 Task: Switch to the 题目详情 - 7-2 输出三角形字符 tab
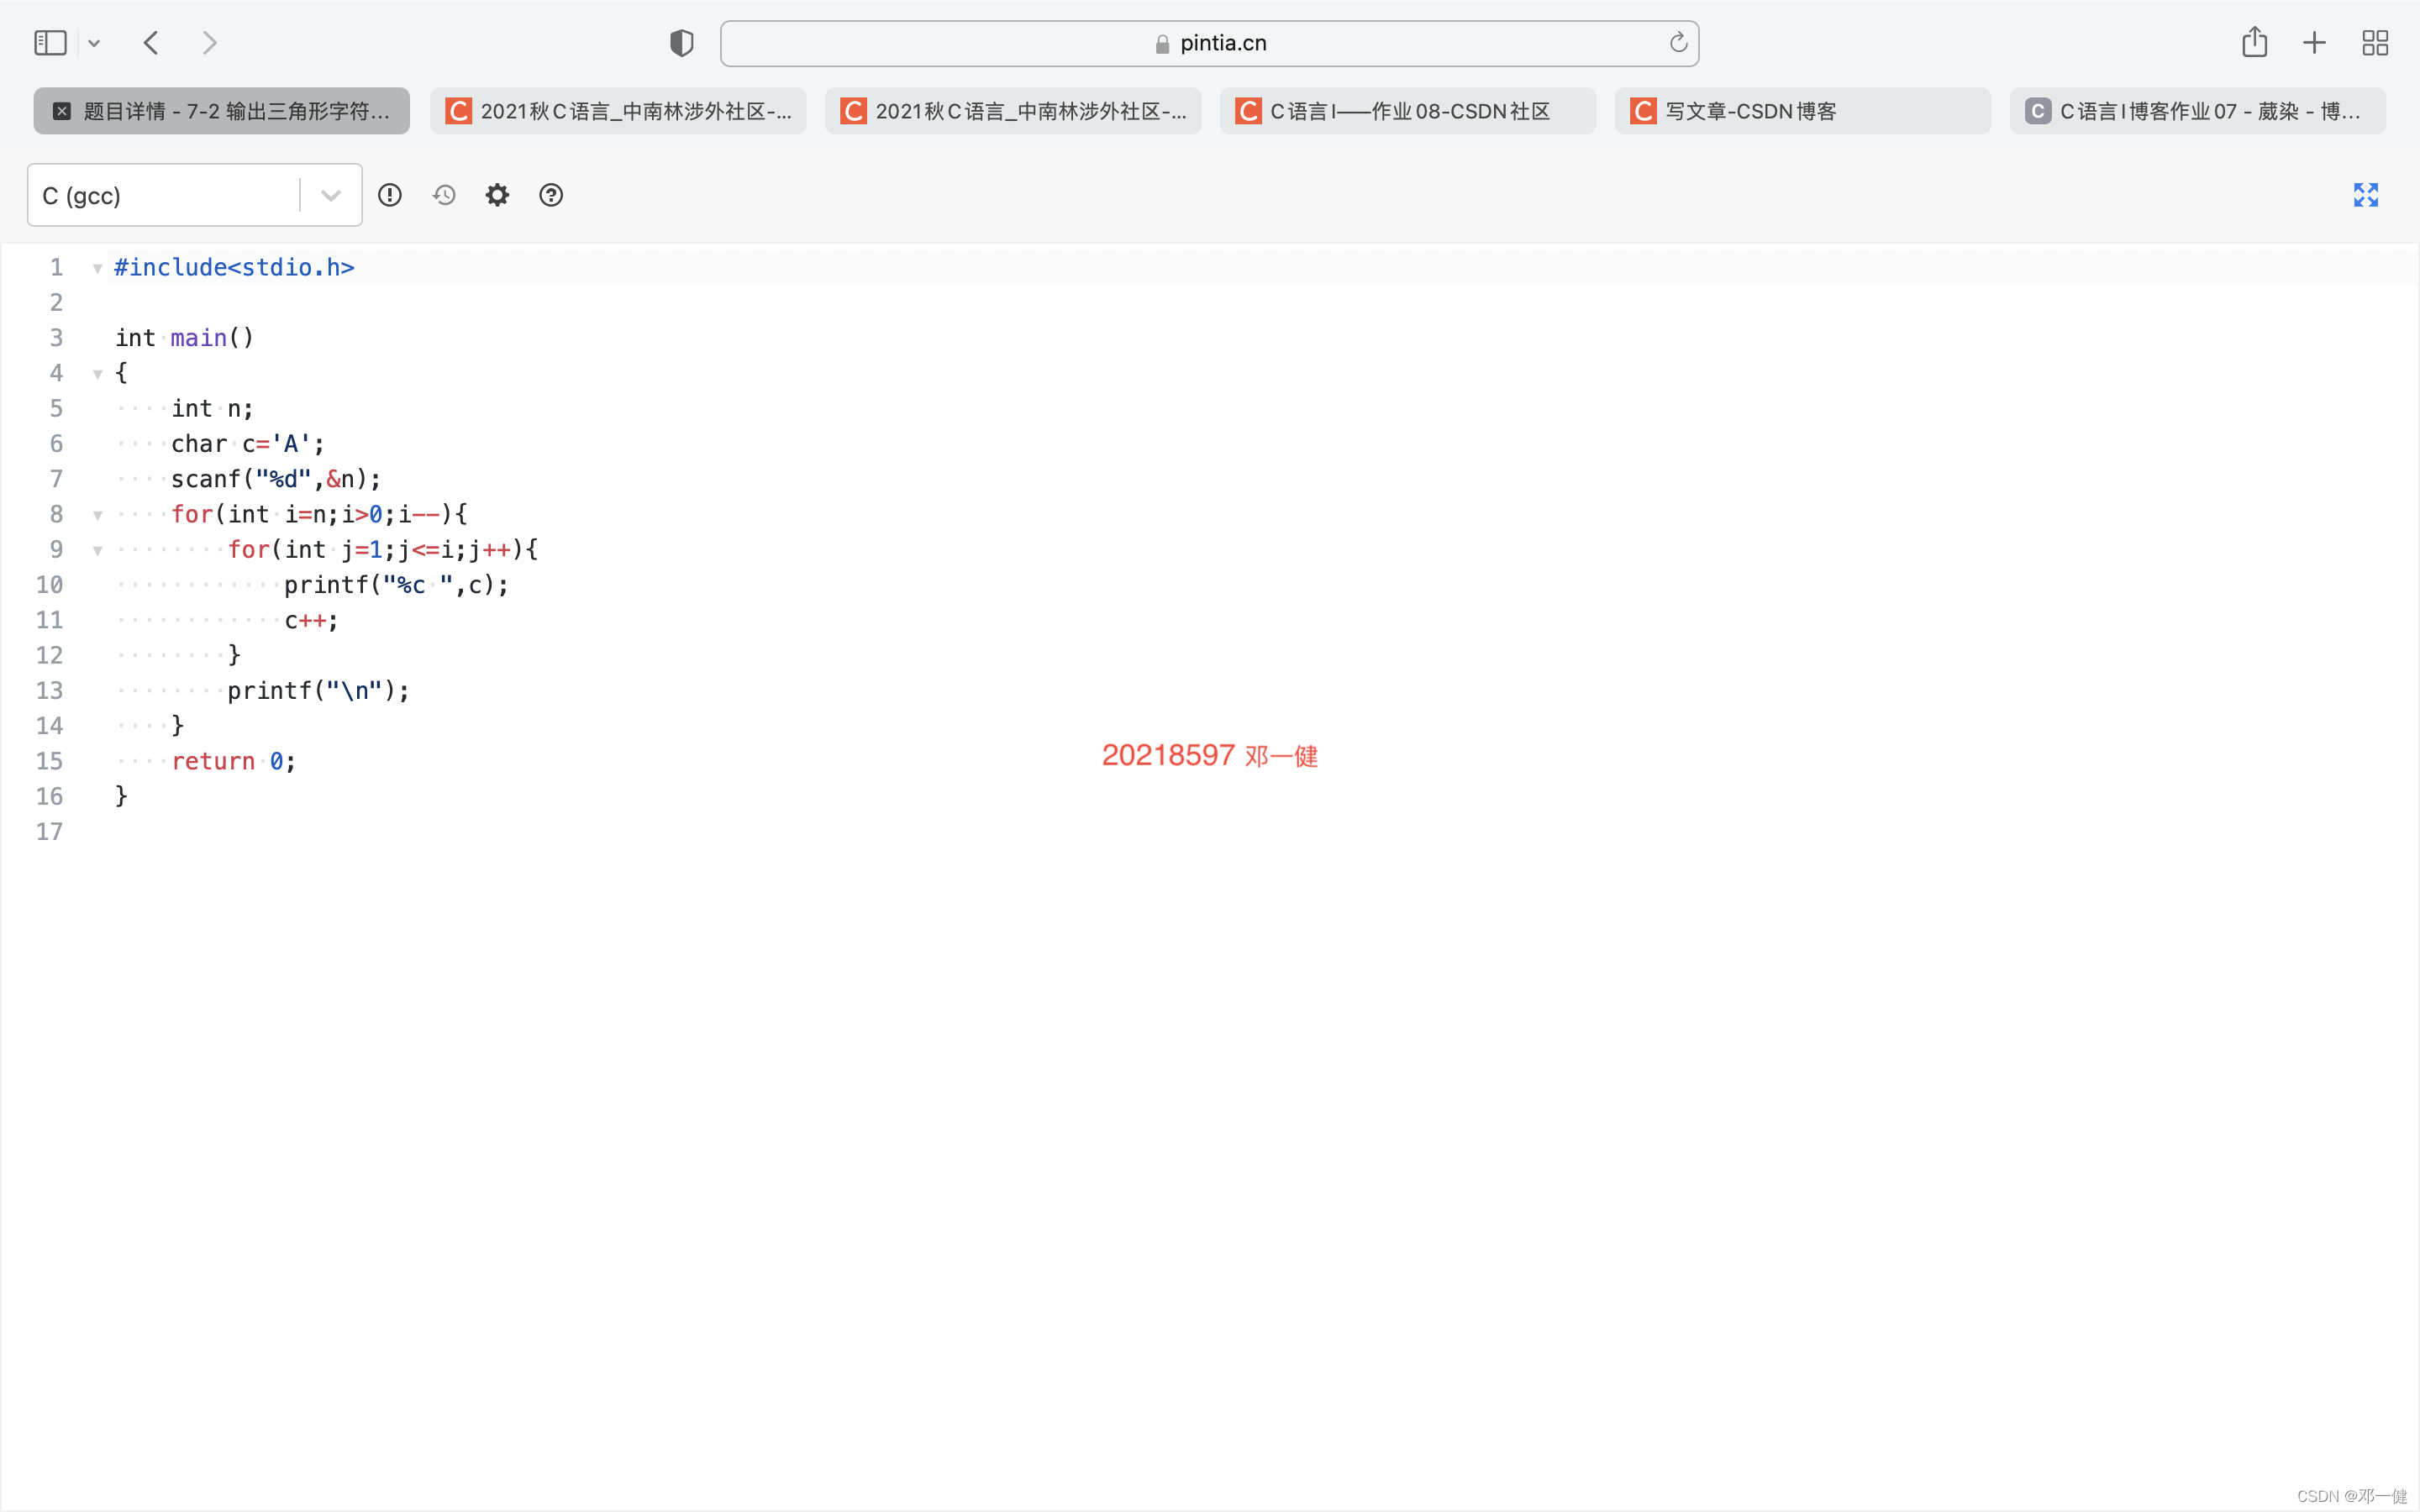tap(222, 111)
